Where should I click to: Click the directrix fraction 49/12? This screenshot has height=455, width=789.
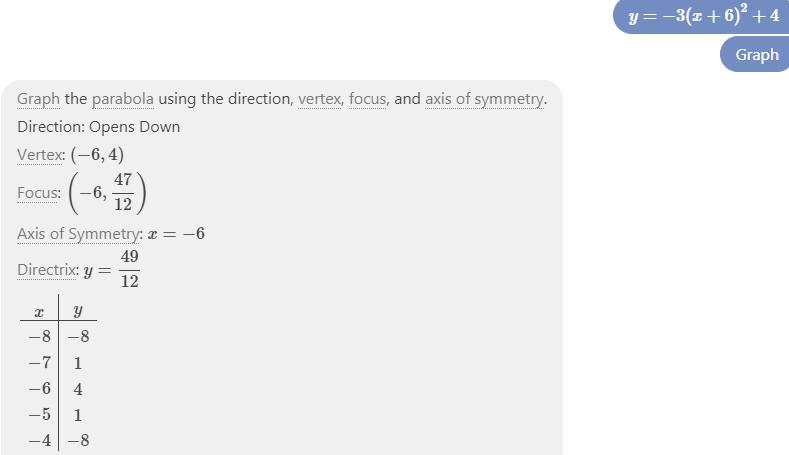(x=129, y=269)
